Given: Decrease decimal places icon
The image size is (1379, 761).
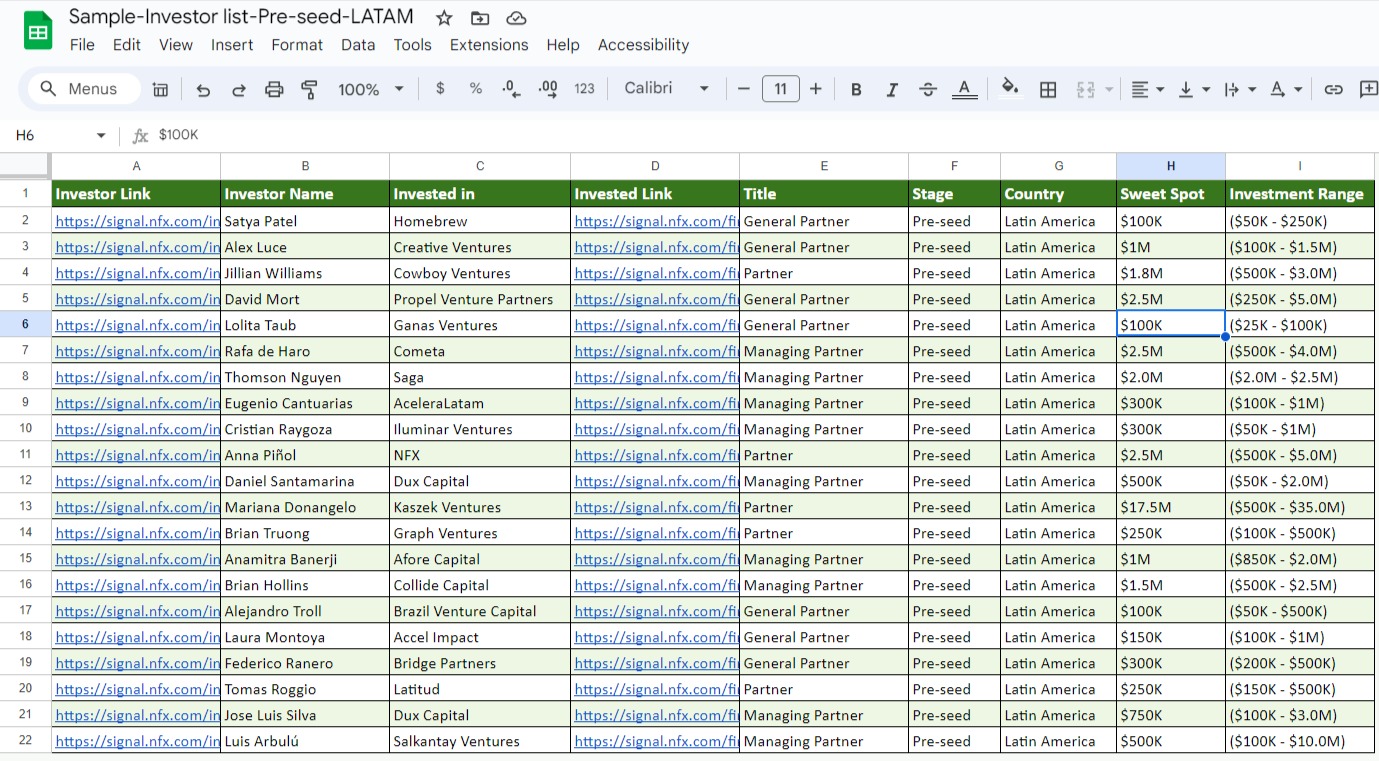Looking at the screenshot, I should pyautogui.click(x=511, y=89).
